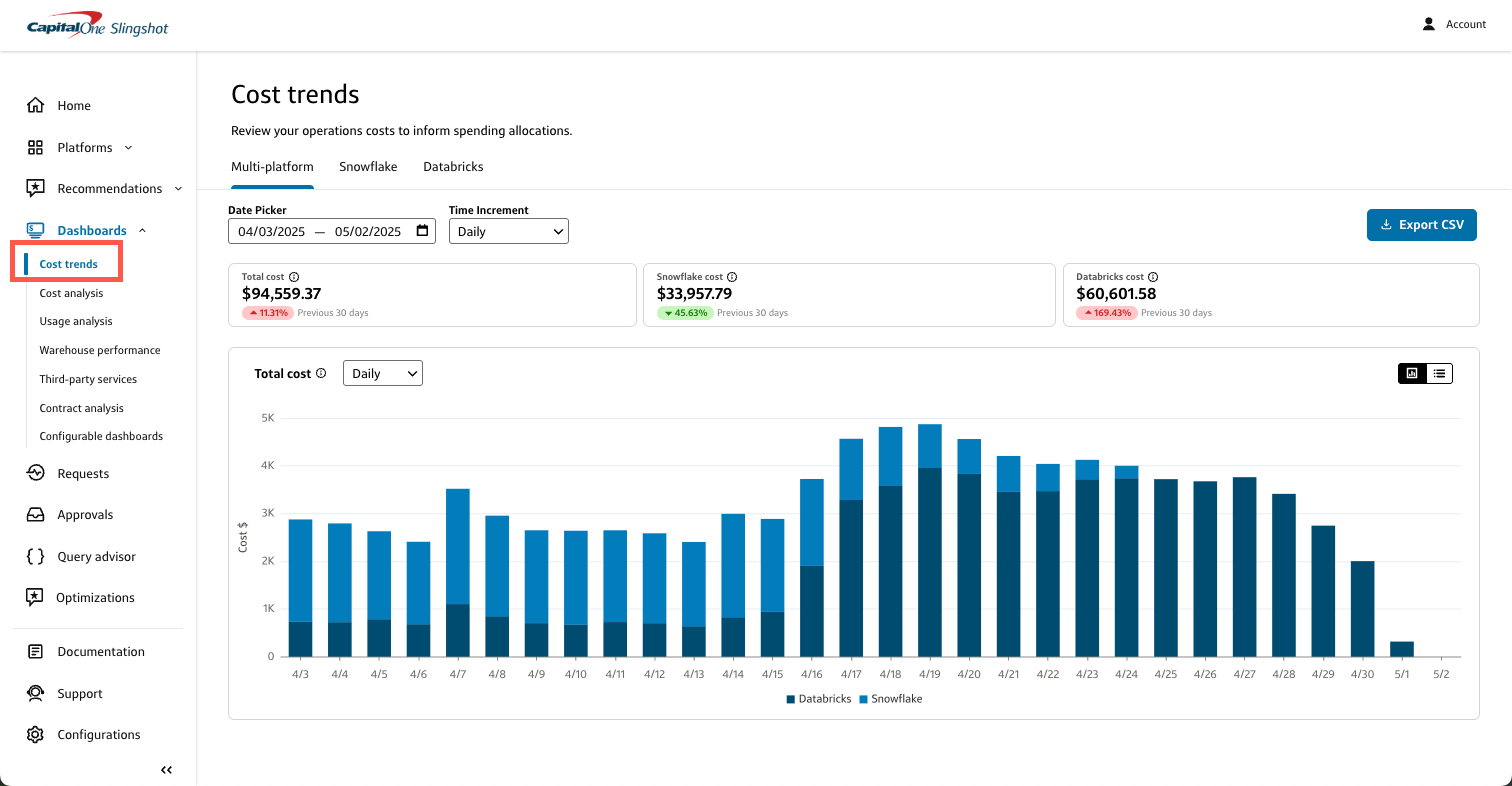Open the calendar icon in Date Picker

[x=423, y=231]
